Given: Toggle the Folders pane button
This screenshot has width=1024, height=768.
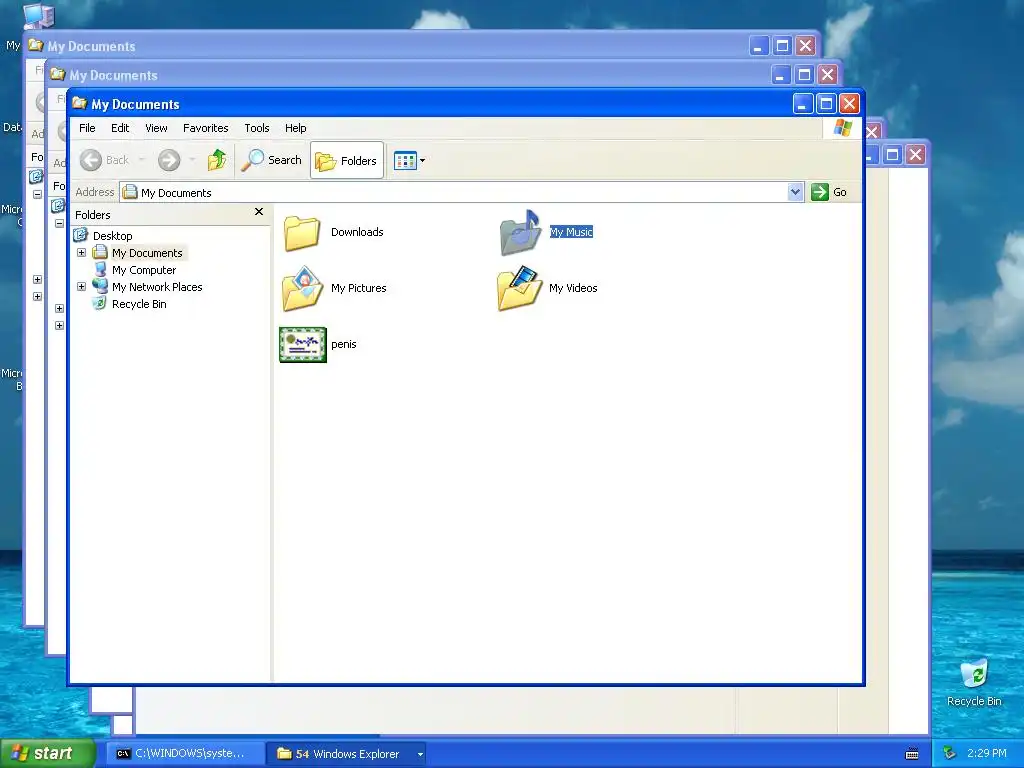Looking at the screenshot, I should 347,160.
